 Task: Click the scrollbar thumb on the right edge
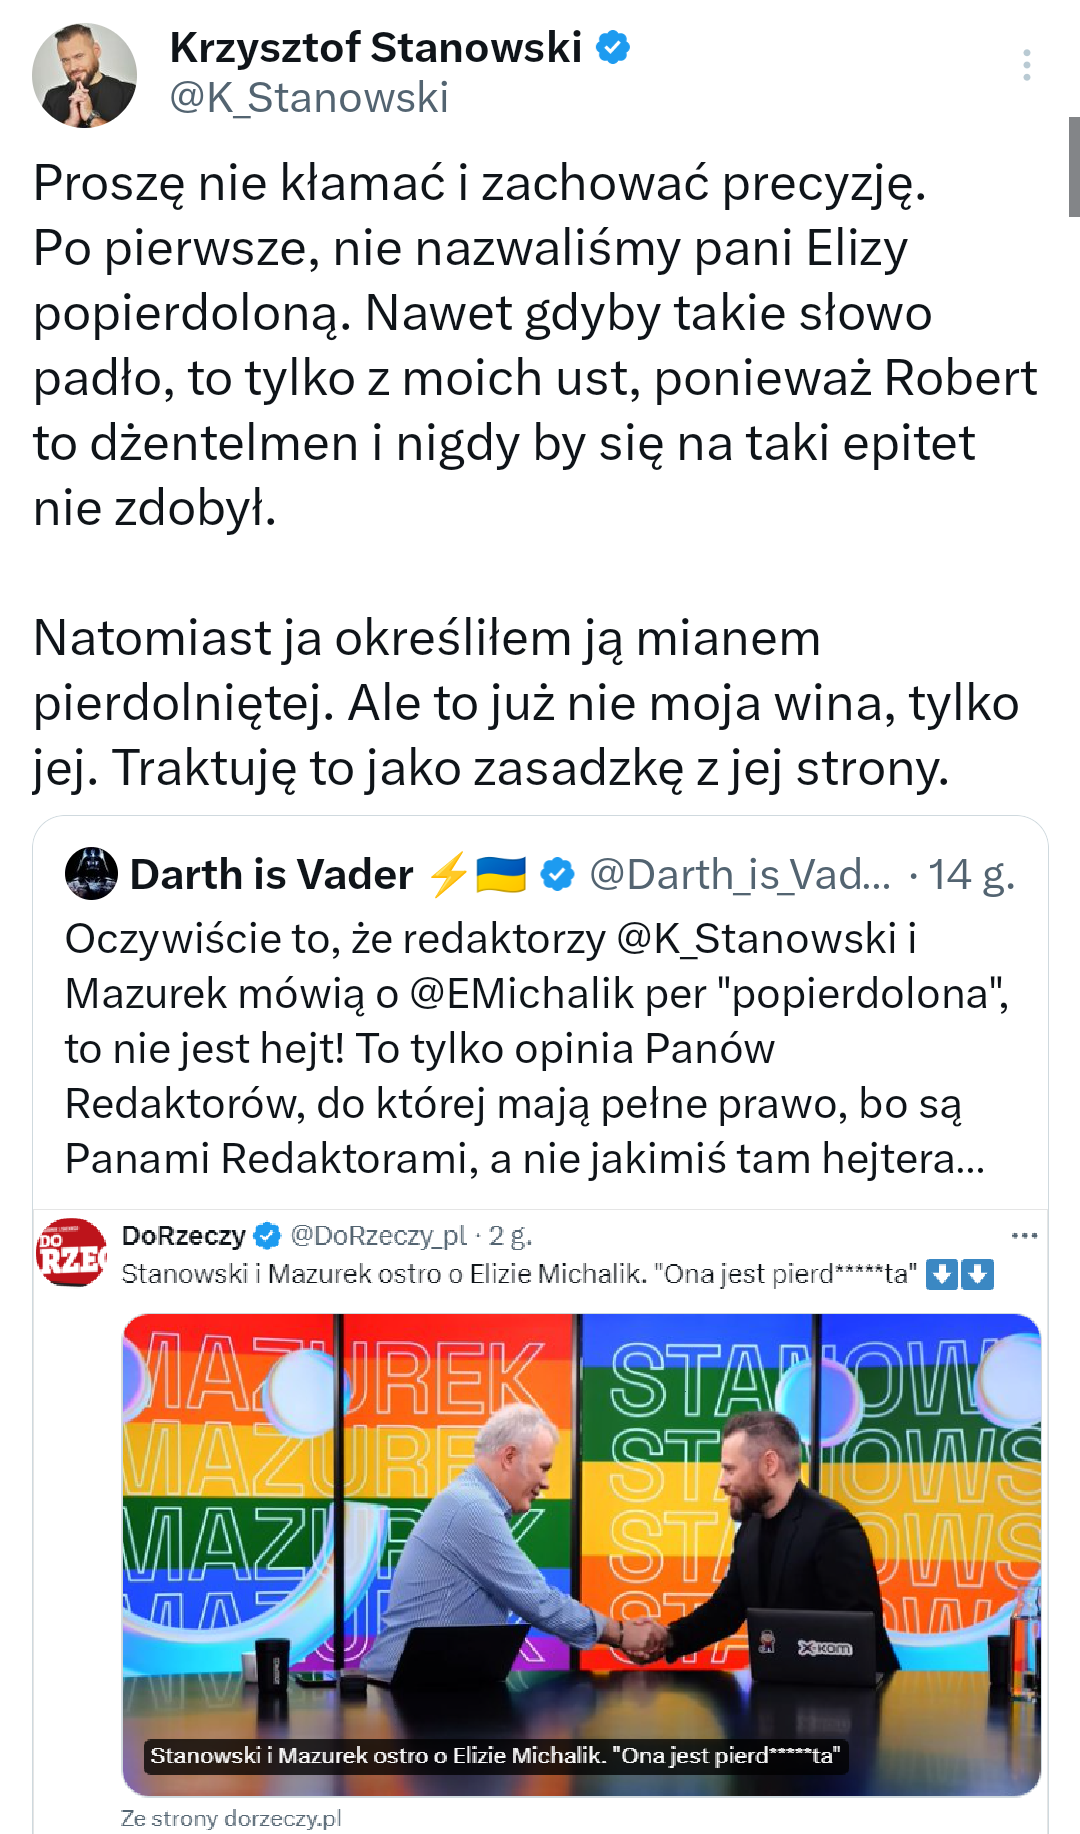(1073, 166)
